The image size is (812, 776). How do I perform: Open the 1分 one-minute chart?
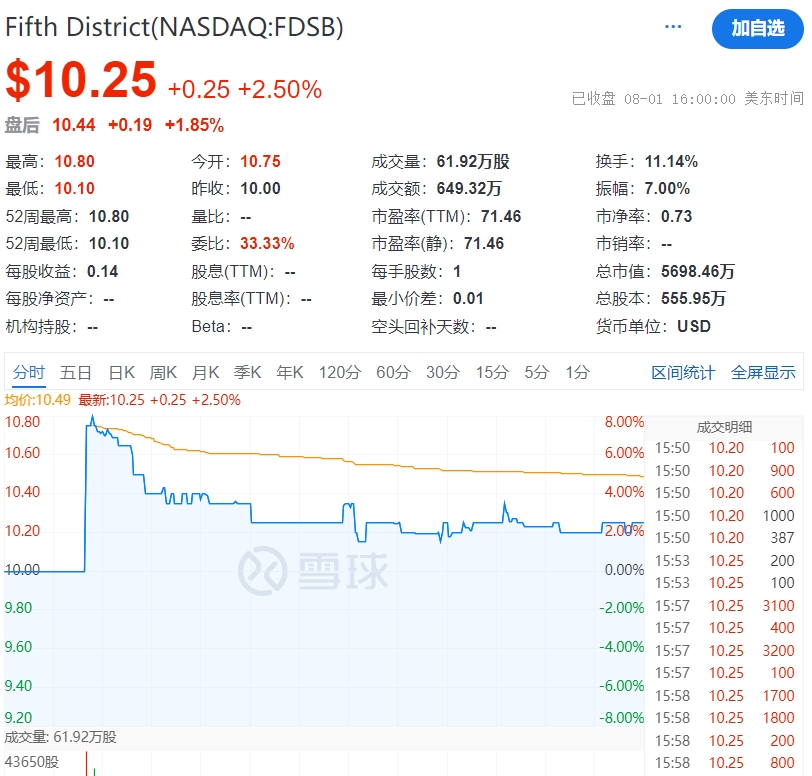[x=577, y=371]
